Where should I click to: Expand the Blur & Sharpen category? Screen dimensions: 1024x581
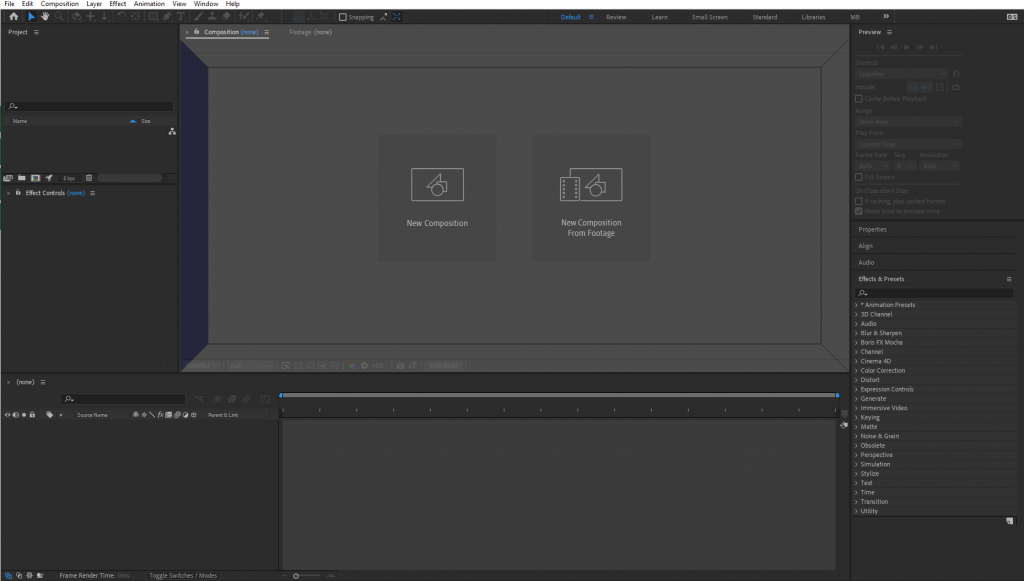coord(883,333)
